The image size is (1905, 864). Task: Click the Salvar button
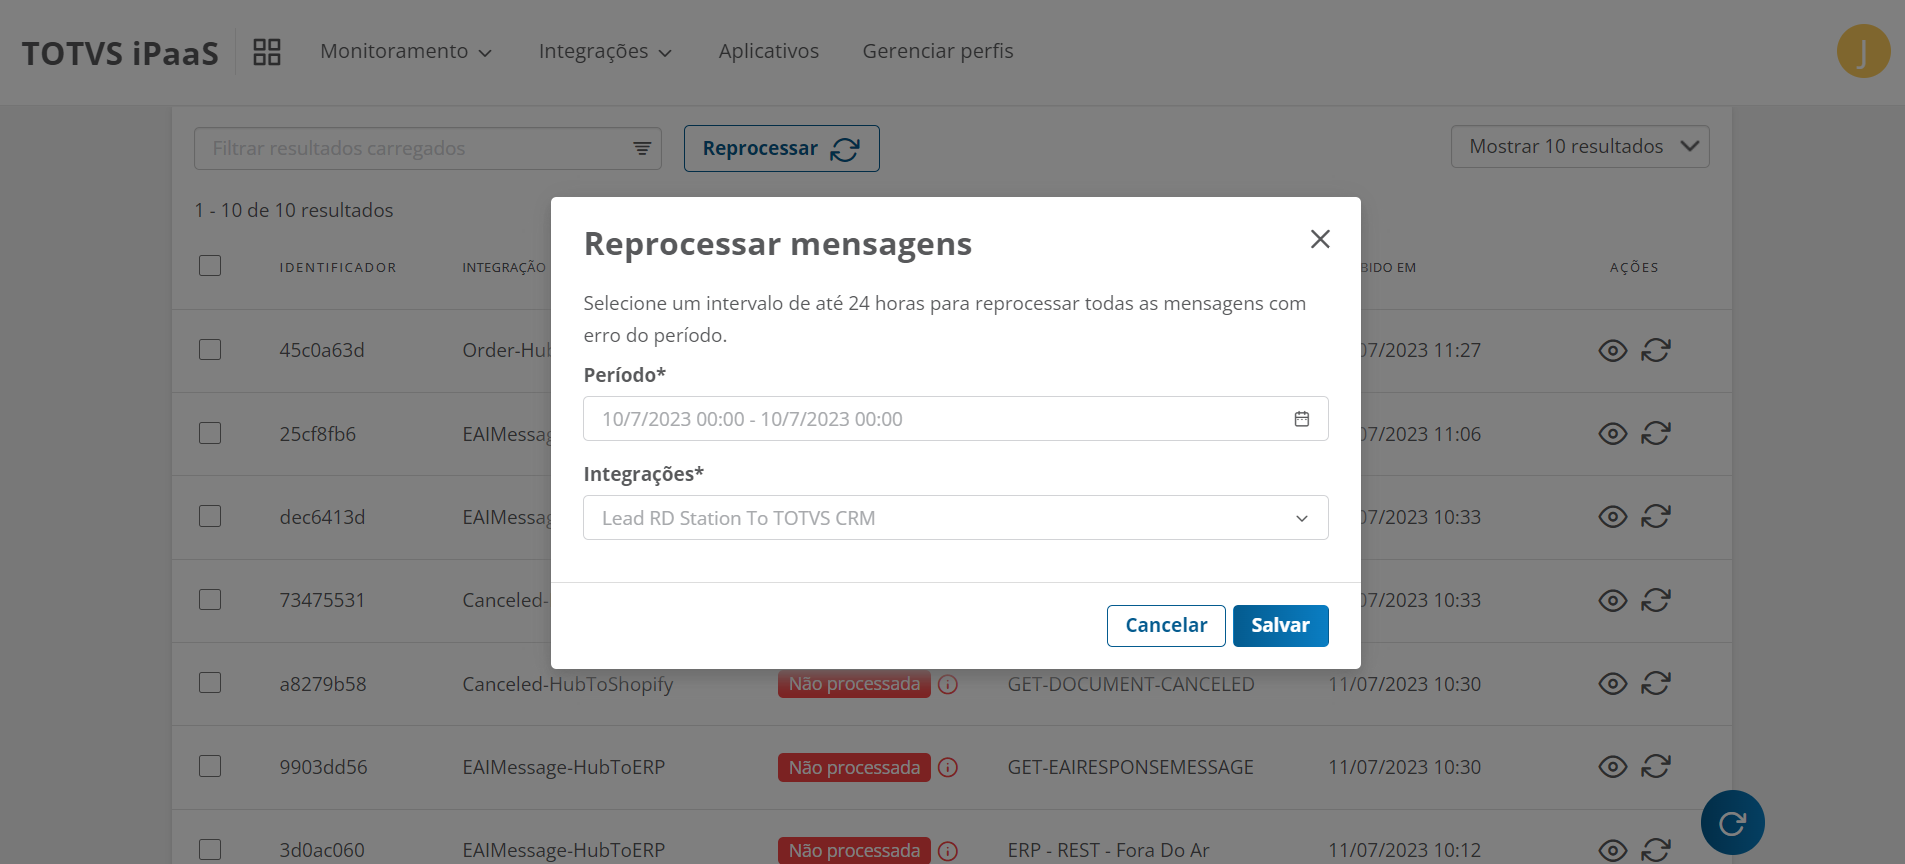[1279, 626]
